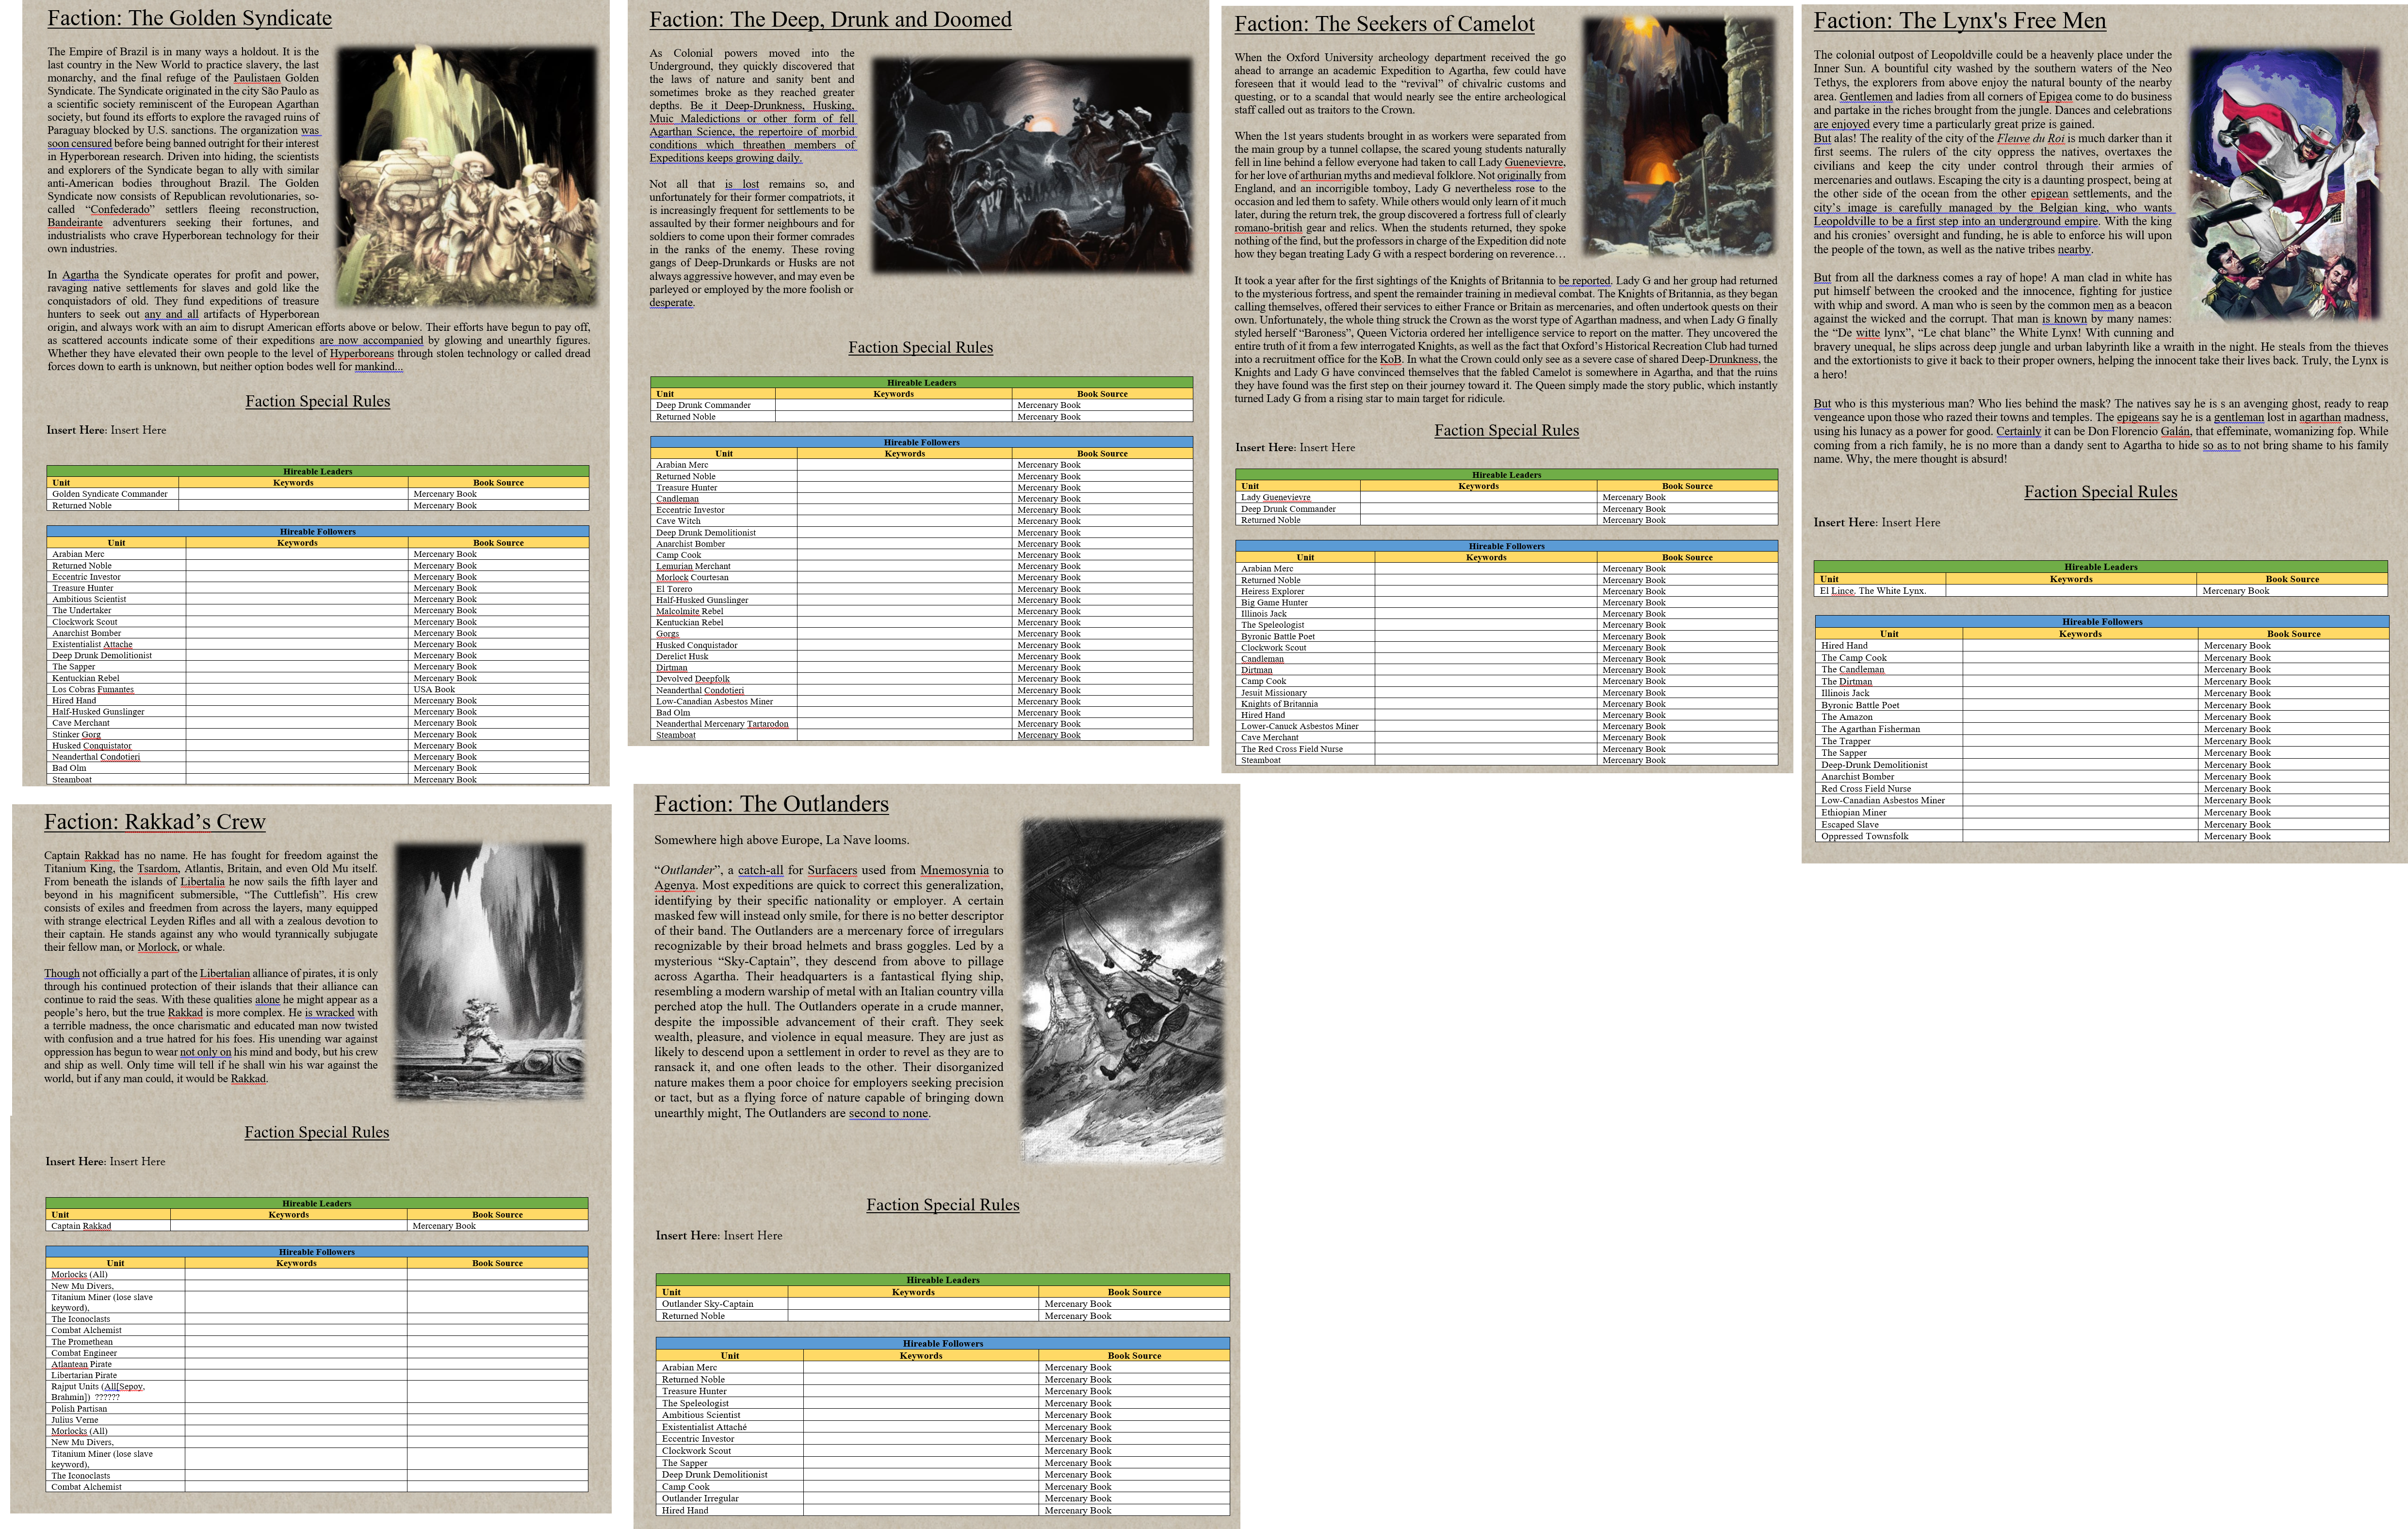Click the Outlanders airship engraving image

tap(1122, 990)
